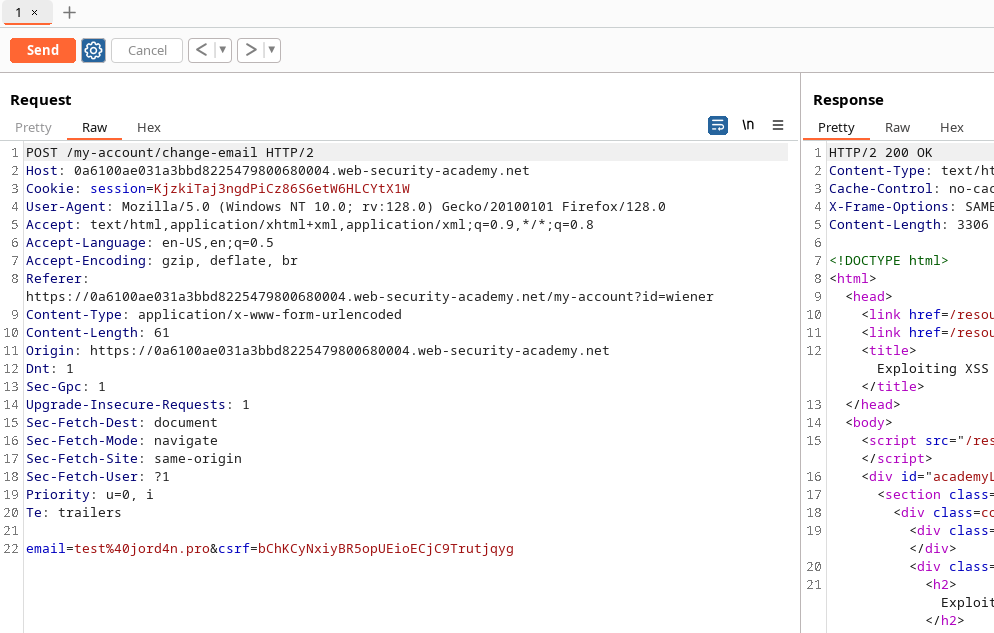
Task: Switch the Response view to Raw
Action: tap(898, 127)
